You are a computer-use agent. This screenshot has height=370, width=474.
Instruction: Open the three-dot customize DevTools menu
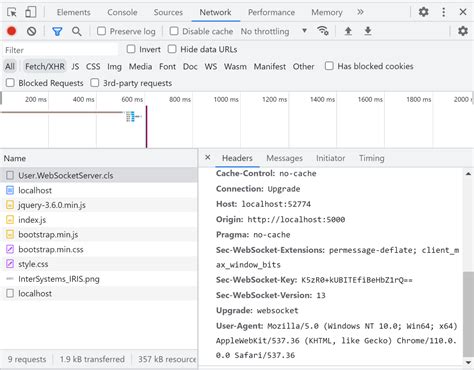[443, 12]
